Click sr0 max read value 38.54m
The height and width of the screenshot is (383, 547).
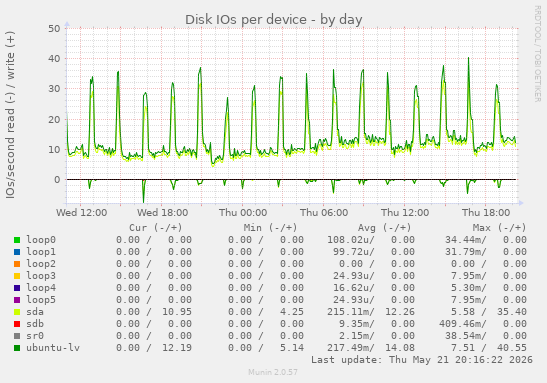point(463,336)
